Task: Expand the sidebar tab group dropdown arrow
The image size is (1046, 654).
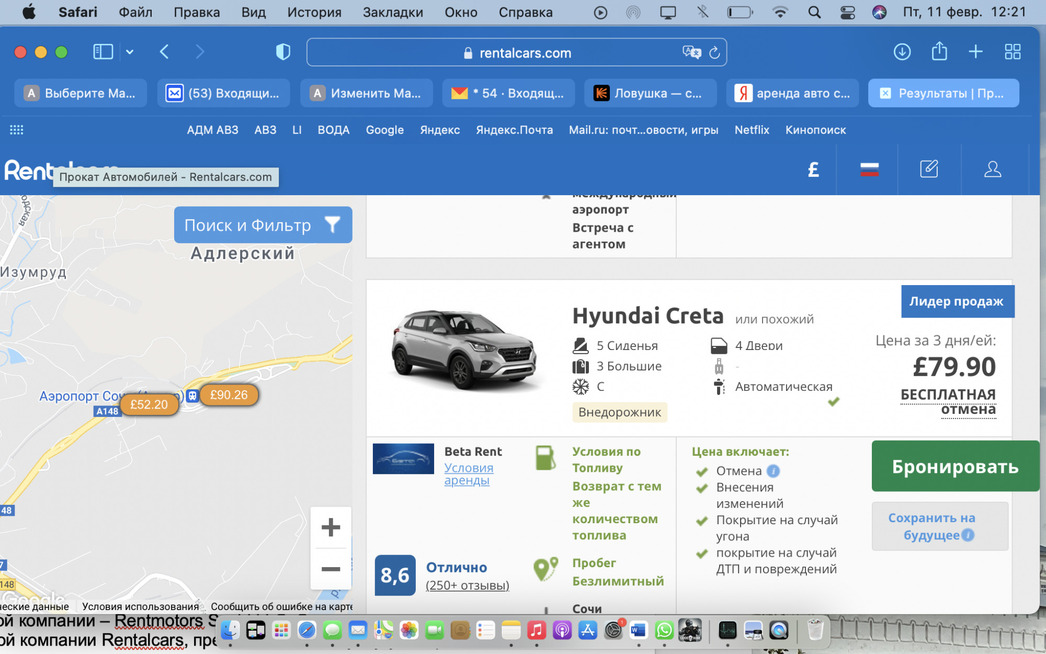Action: tap(130, 52)
